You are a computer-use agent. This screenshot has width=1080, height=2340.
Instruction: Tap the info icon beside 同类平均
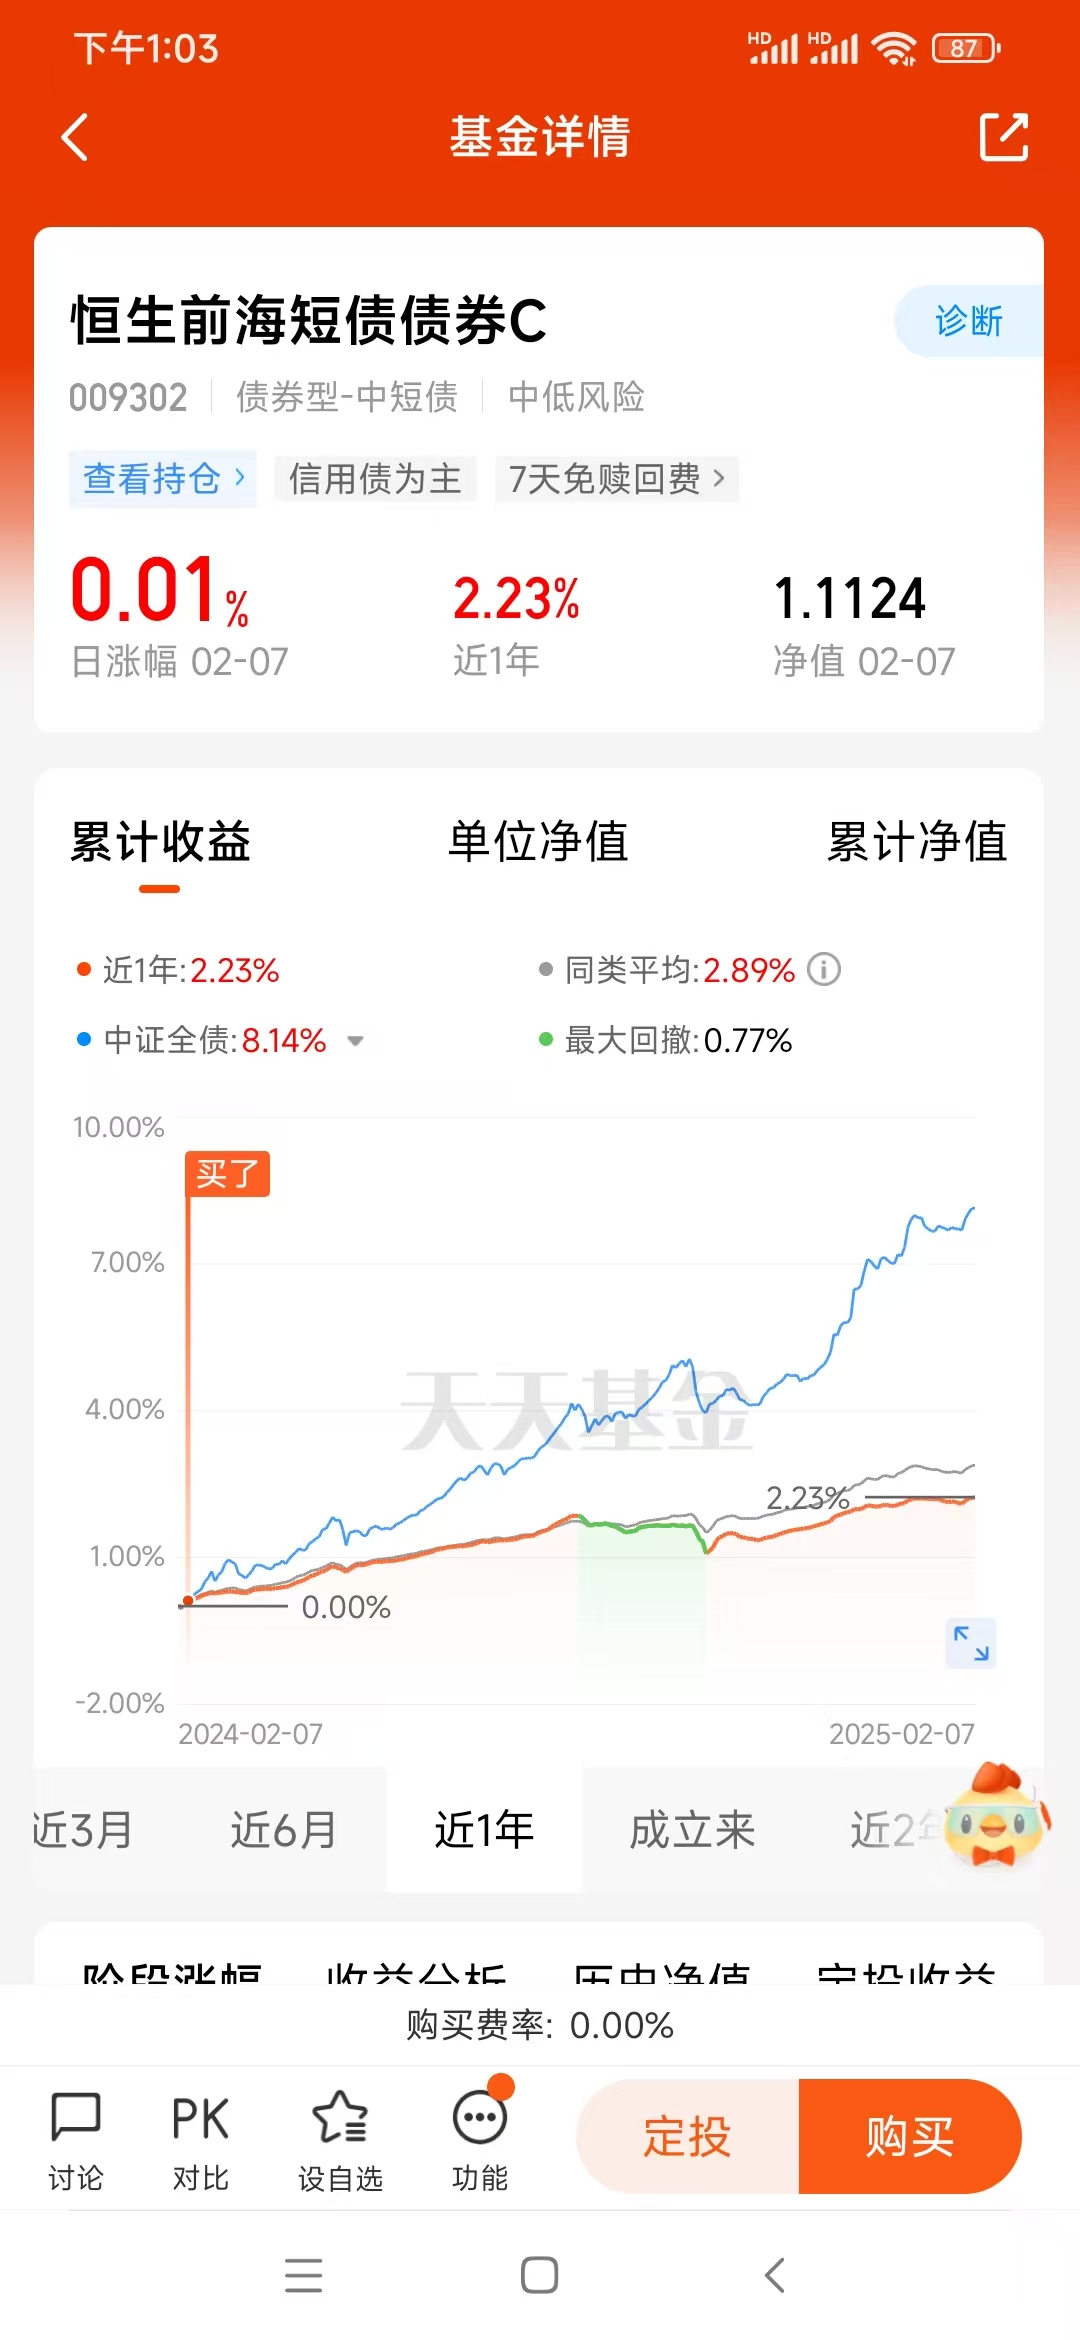(x=824, y=969)
